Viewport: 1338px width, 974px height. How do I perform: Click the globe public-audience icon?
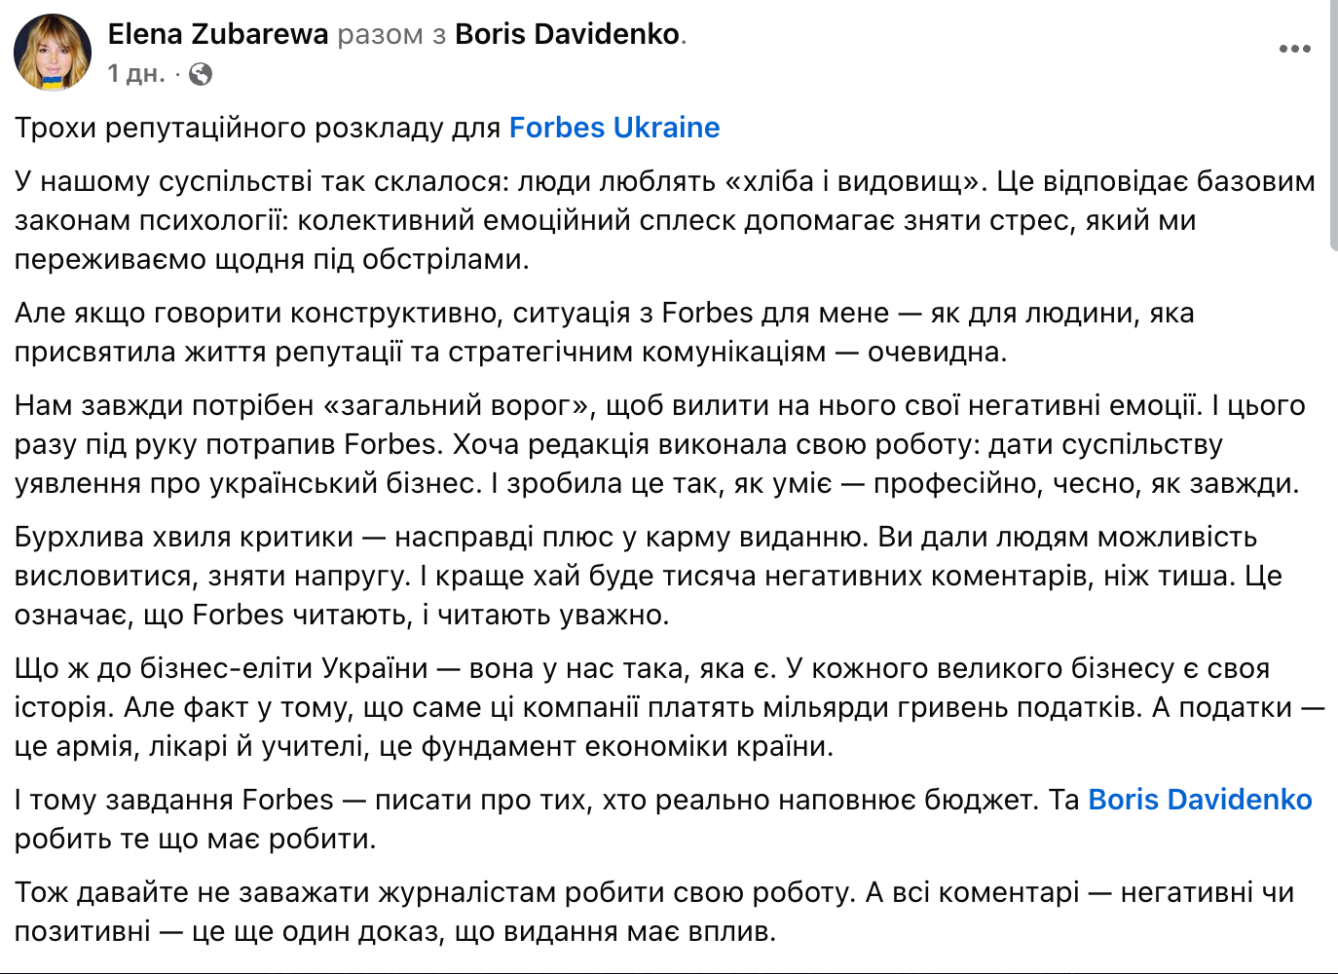click(200, 74)
